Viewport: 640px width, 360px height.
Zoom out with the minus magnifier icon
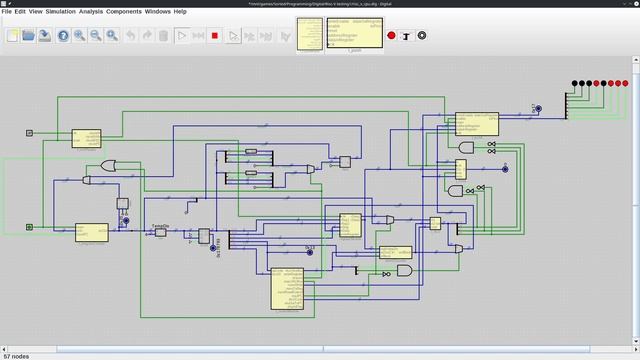tap(96, 36)
